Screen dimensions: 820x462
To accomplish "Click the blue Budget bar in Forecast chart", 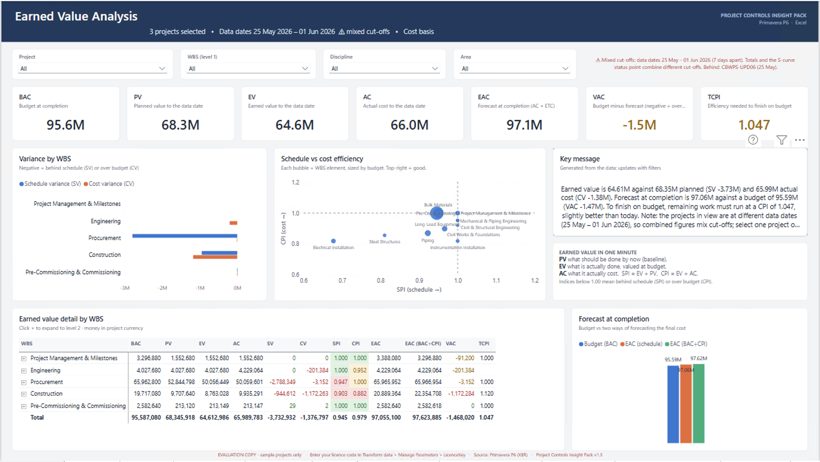I will coord(673,404).
